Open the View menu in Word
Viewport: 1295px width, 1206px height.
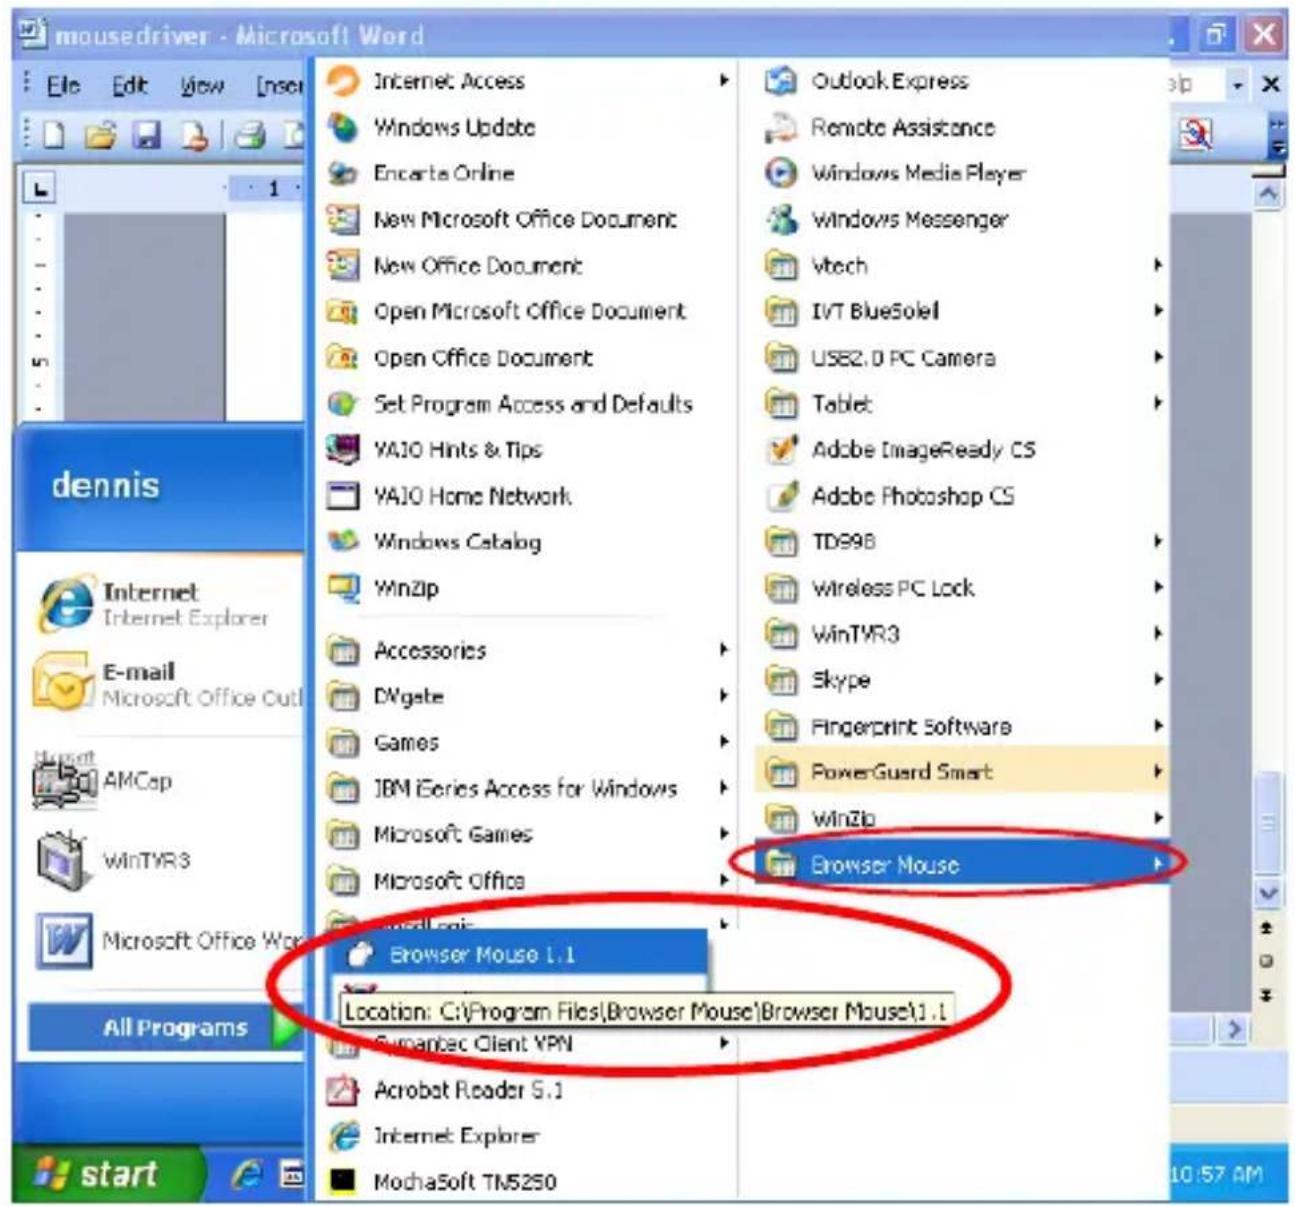click(x=201, y=86)
